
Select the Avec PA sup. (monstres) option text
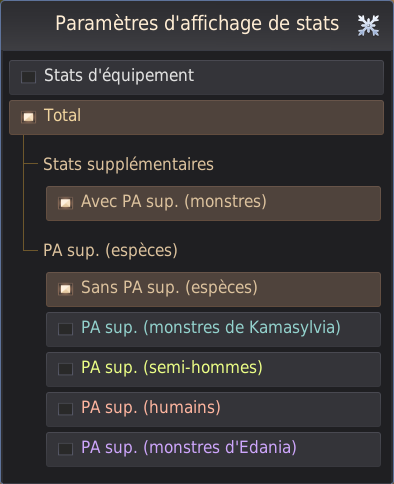click(174, 202)
